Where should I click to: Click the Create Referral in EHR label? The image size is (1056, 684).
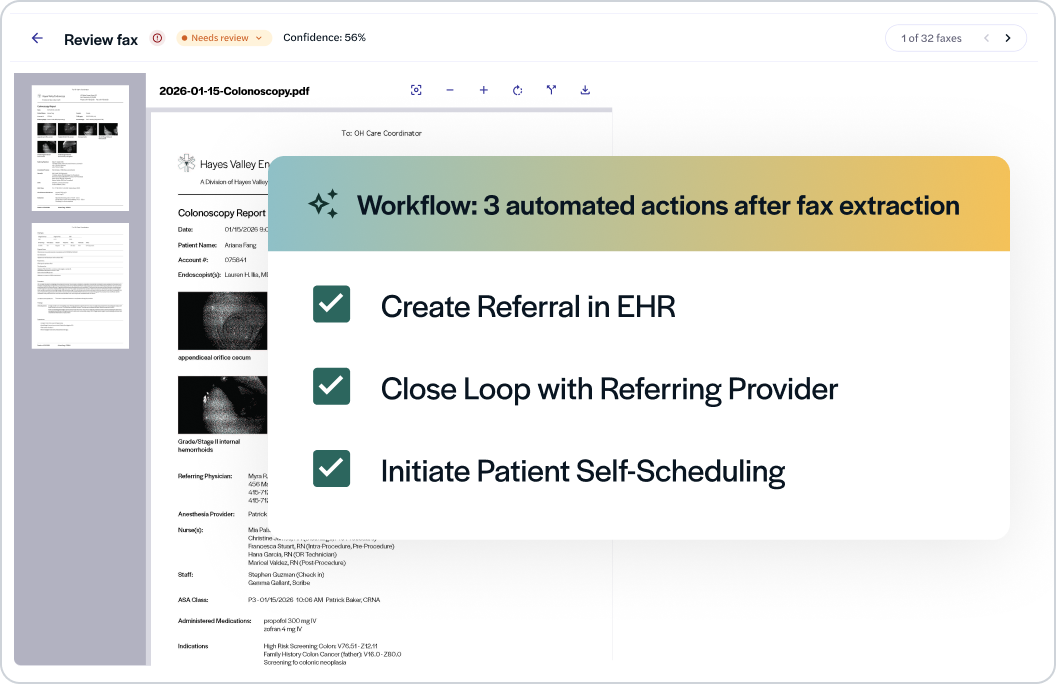pos(528,307)
